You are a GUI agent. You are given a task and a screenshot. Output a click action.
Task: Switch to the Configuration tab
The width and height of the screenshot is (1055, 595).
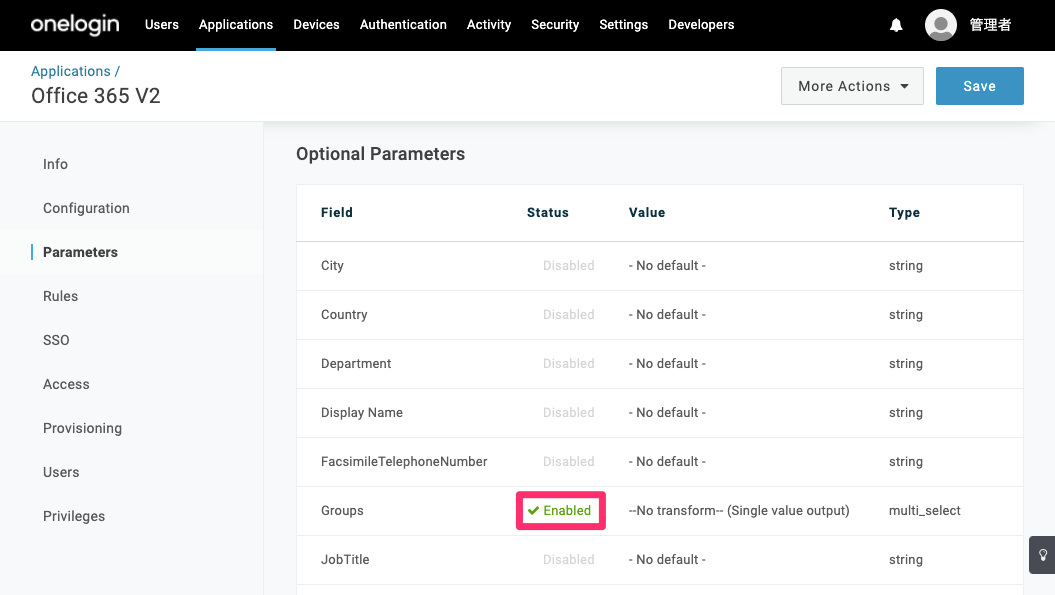coord(86,208)
